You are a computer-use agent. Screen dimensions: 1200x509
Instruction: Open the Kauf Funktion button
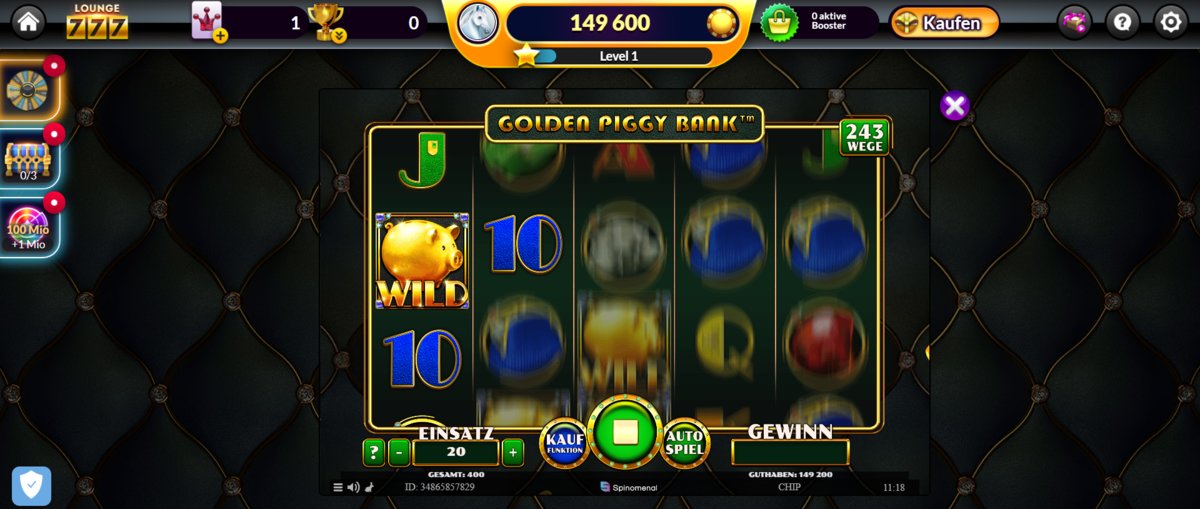(564, 443)
